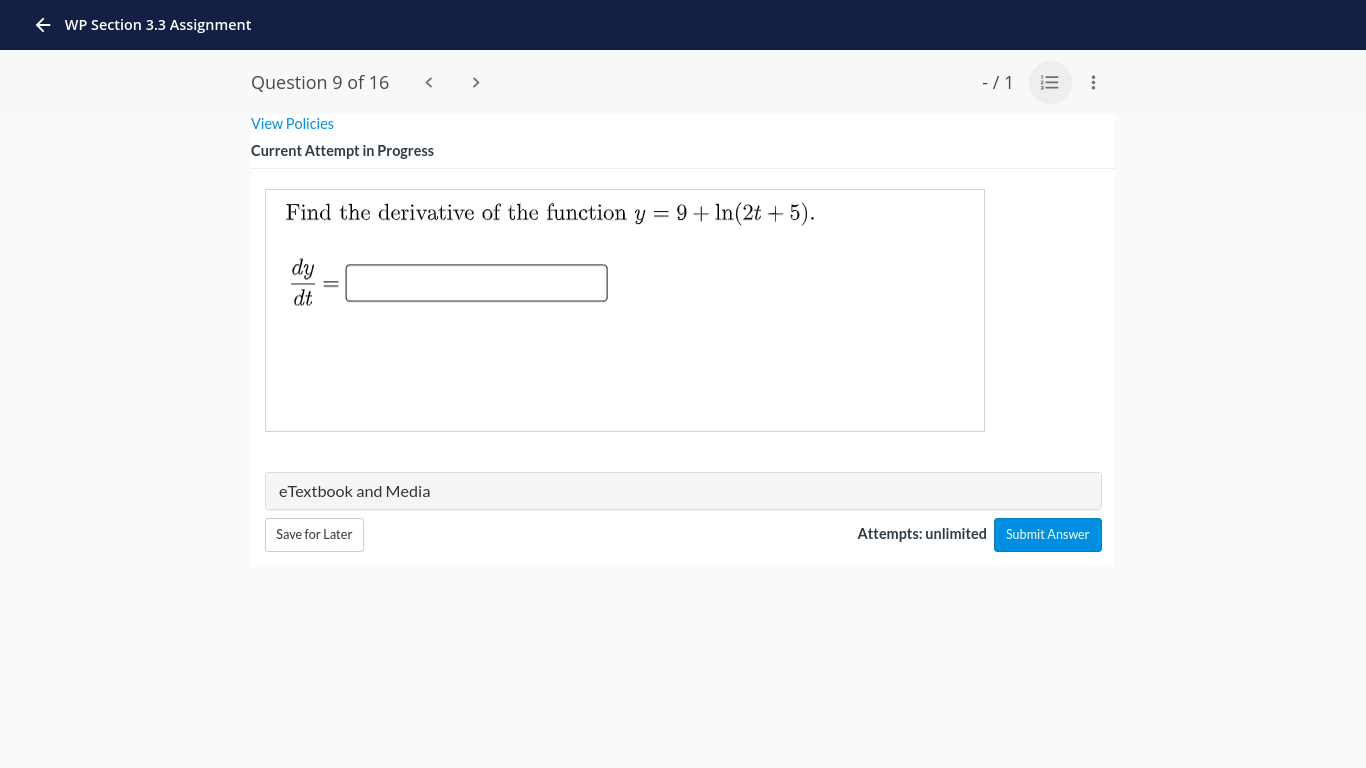The height and width of the screenshot is (768, 1366).
Task: Click the Save for Later button
Action: (x=314, y=534)
